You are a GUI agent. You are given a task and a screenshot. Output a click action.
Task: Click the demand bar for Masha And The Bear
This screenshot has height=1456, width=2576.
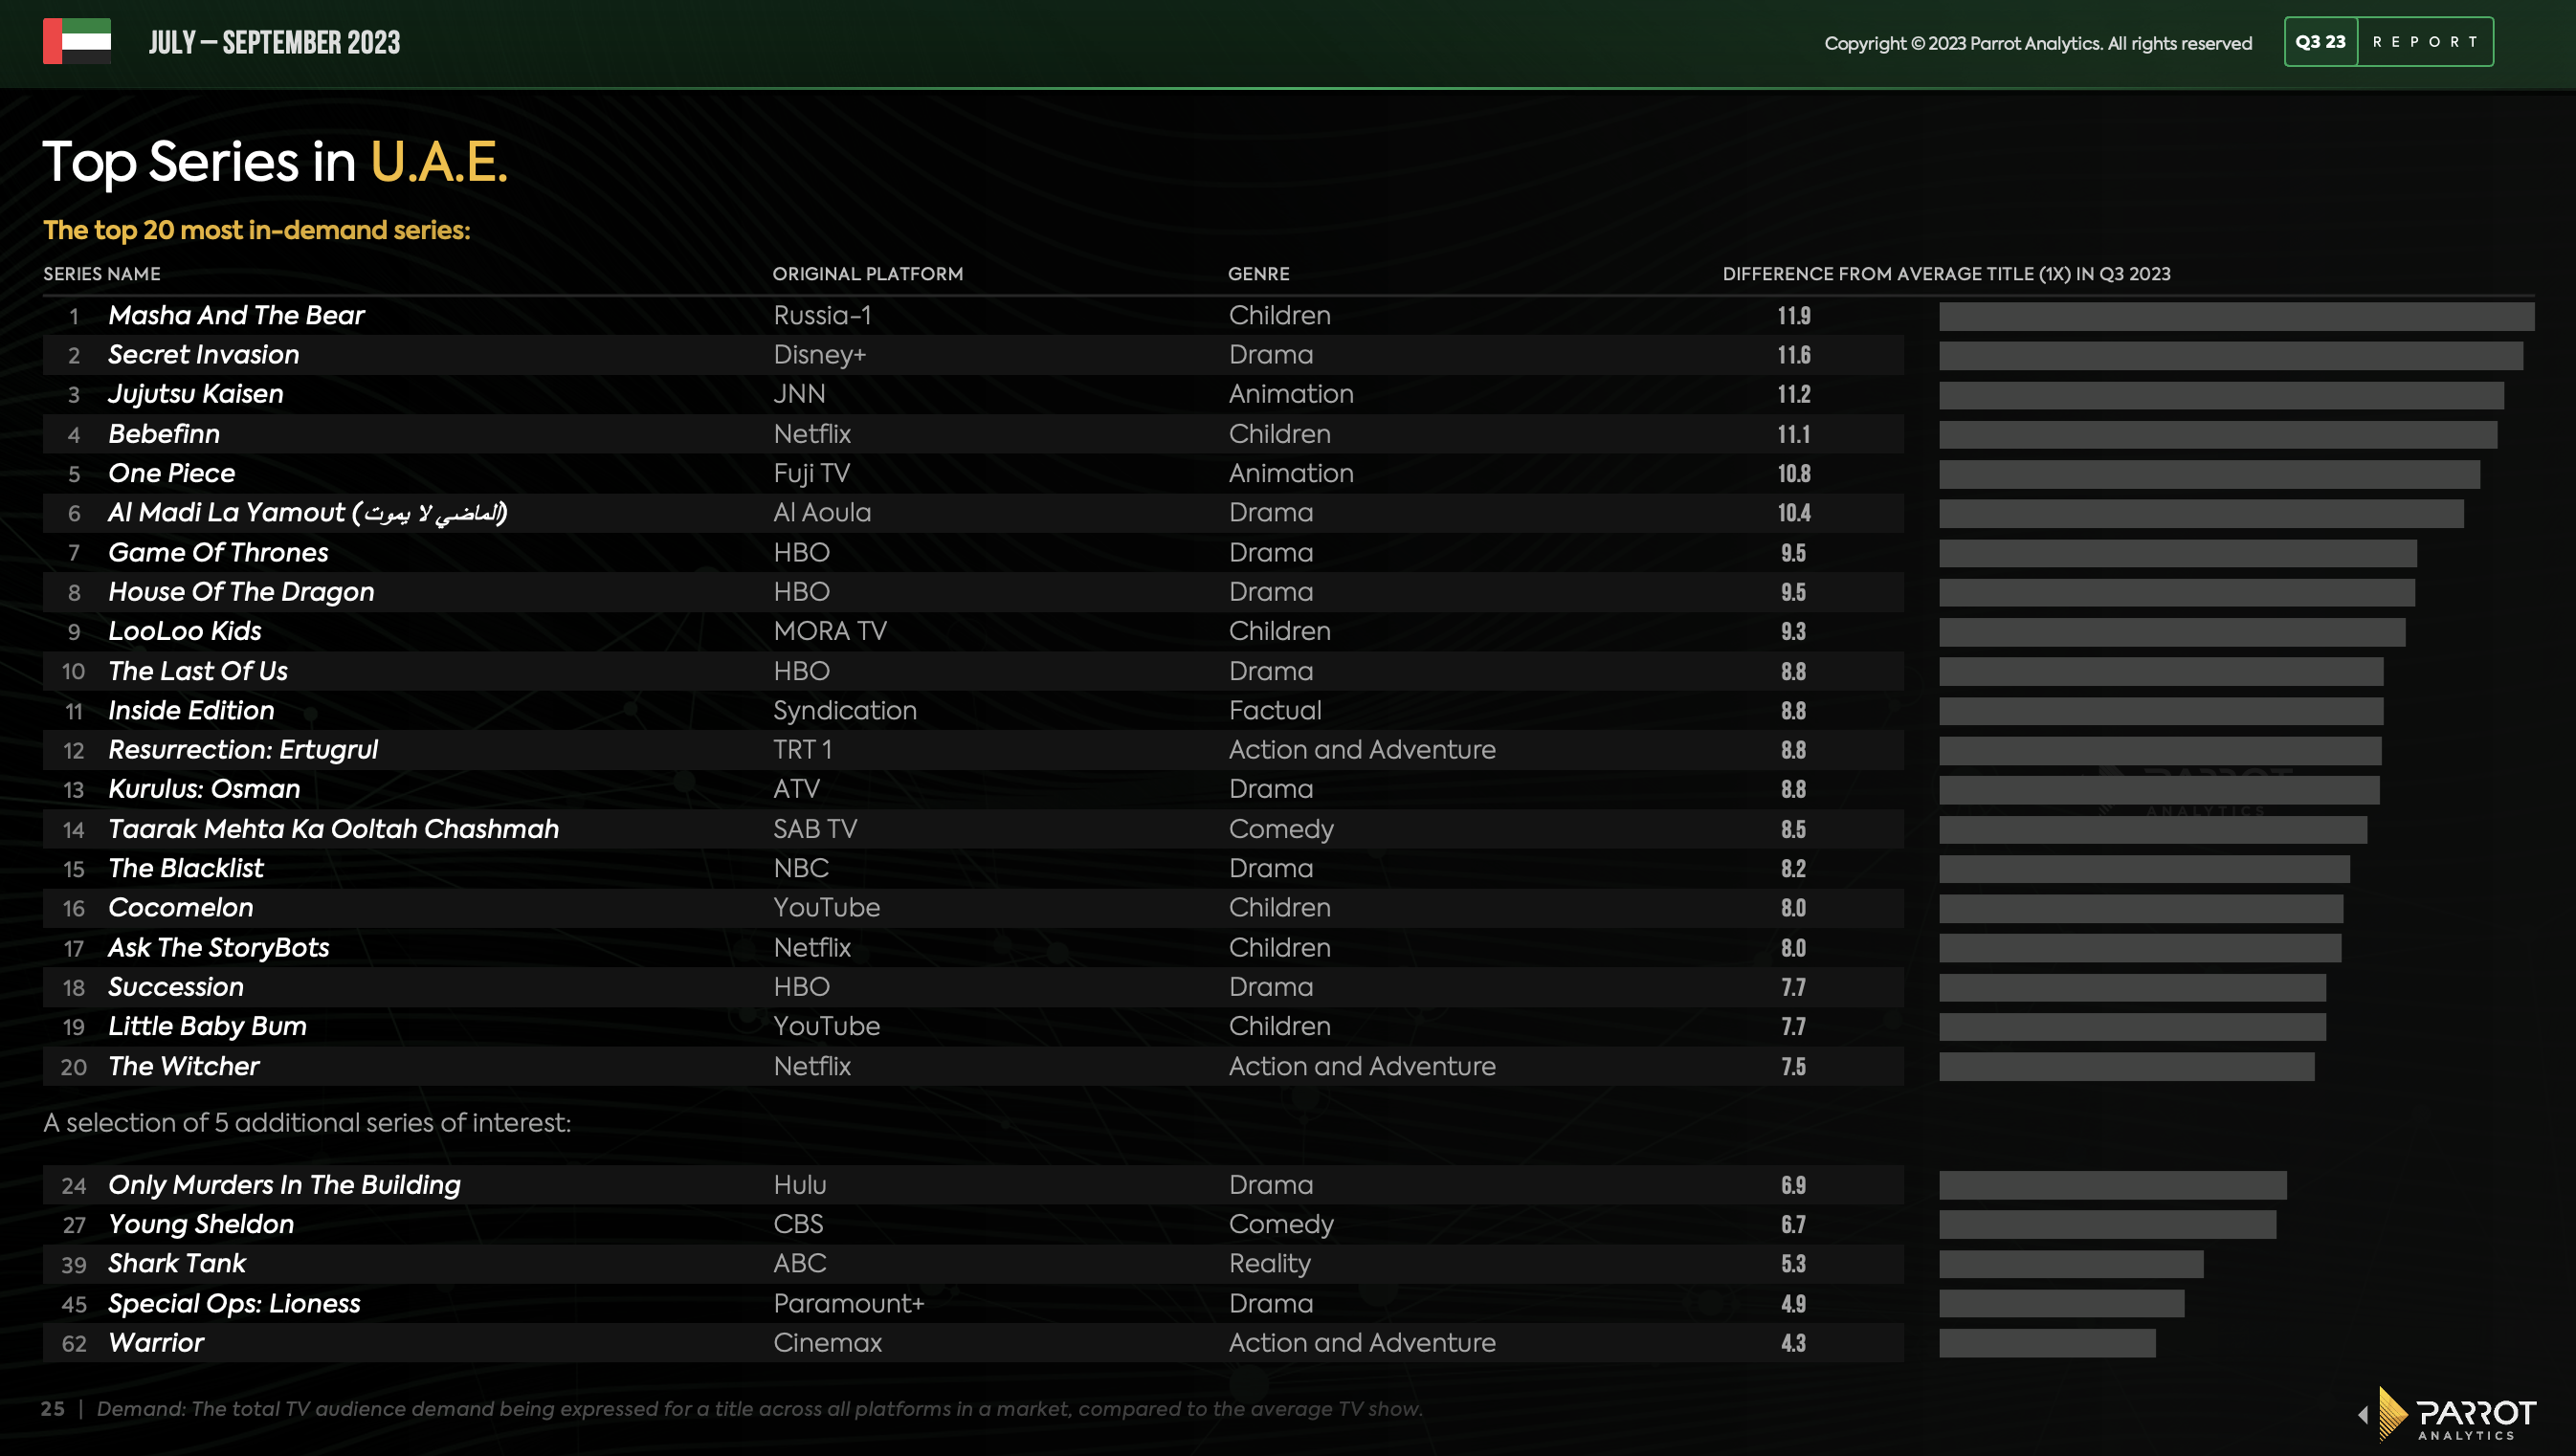[x=2236, y=316]
